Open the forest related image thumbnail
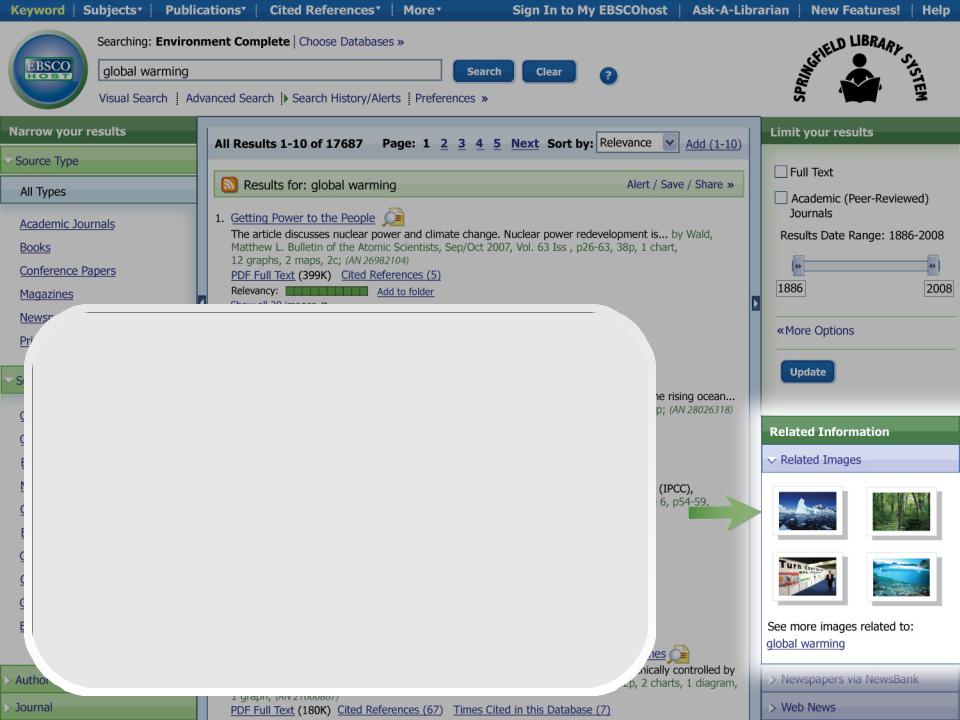The height and width of the screenshot is (720, 960). coord(901,511)
